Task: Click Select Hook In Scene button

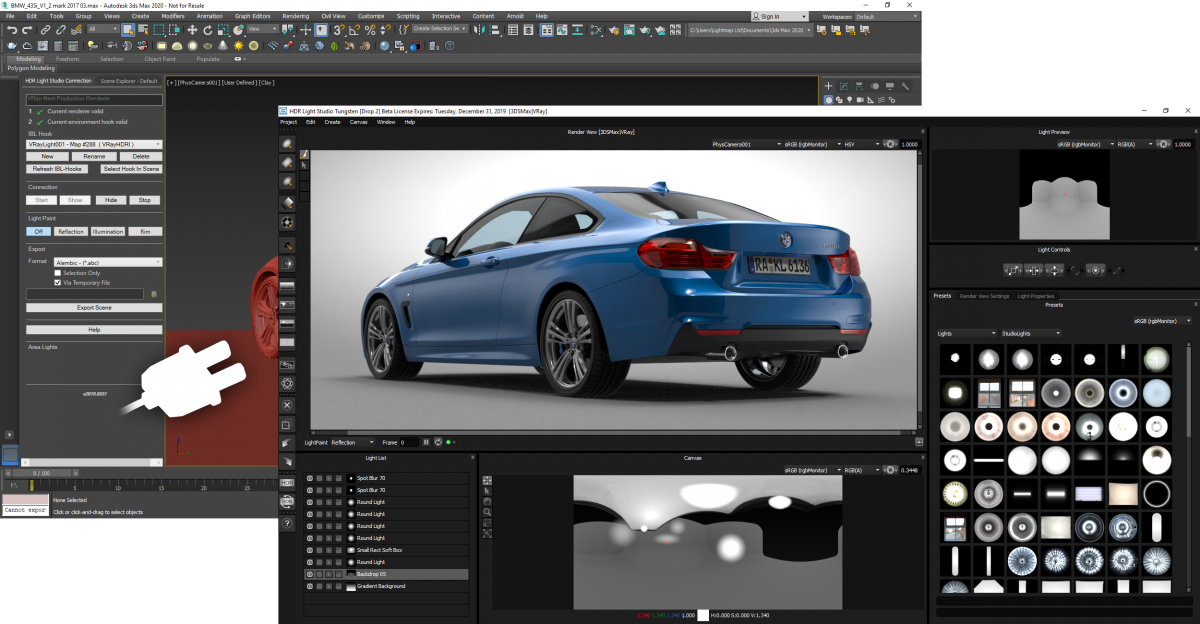Action: point(131,169)
